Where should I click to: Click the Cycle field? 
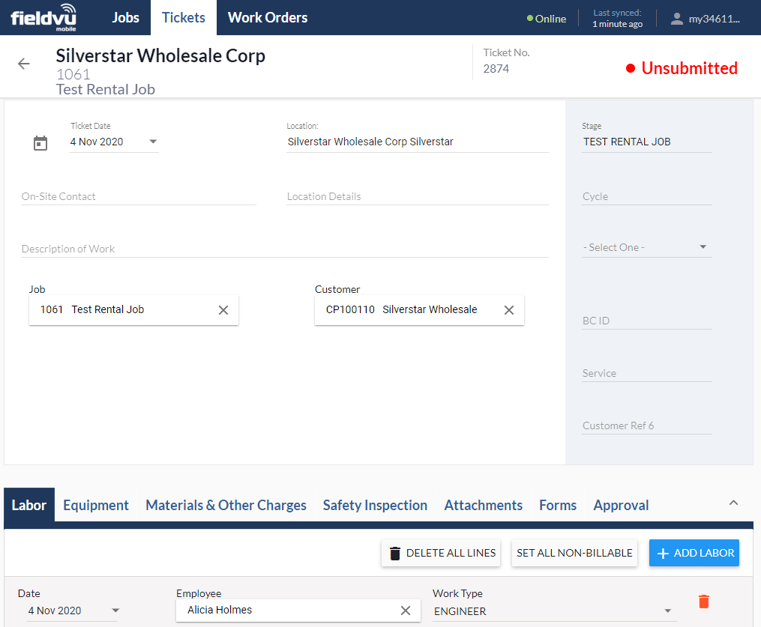(646, 197)
